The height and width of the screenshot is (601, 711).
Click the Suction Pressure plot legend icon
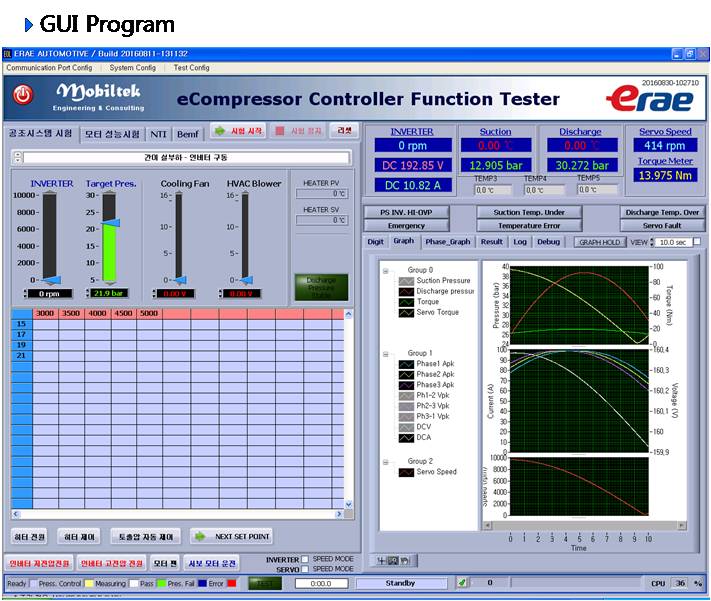[x=406, y=281]
